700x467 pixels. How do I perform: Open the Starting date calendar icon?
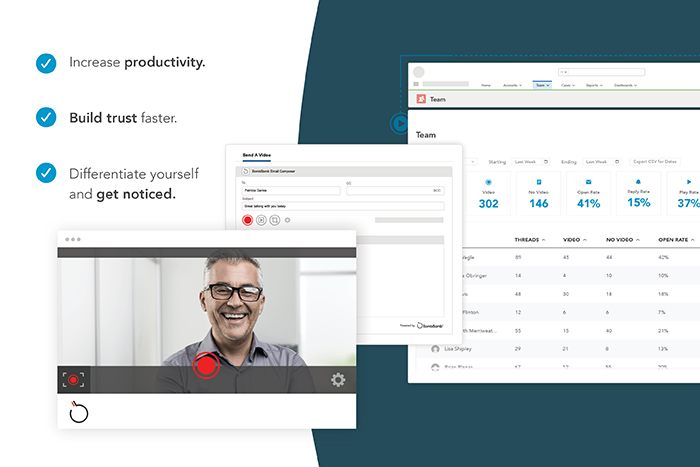(x=546, y=162)
